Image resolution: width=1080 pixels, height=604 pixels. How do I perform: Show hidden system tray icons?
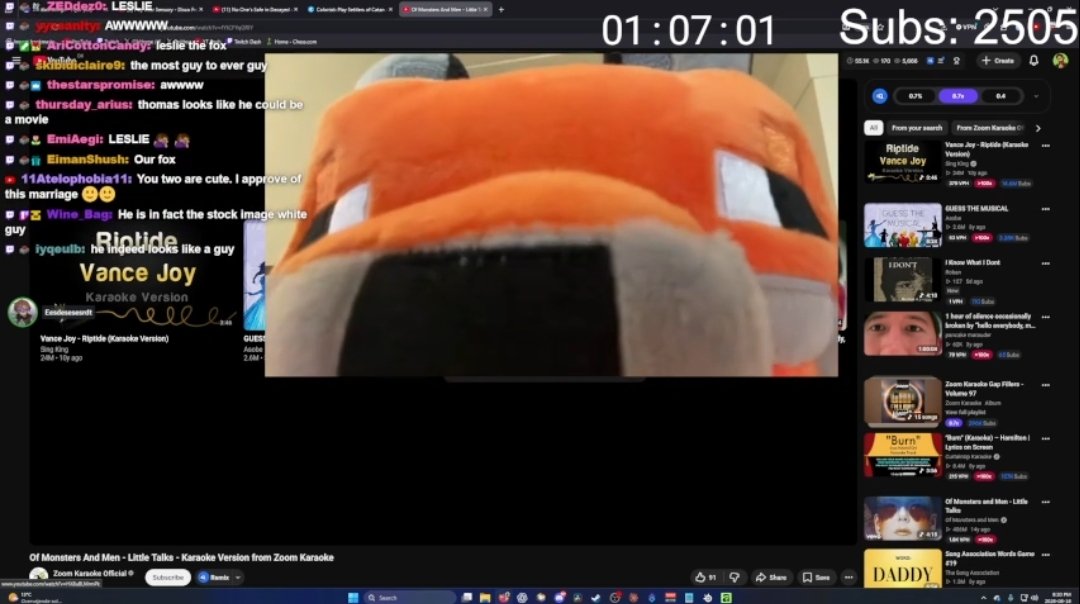pyautogui.click(x=983, y=598)
